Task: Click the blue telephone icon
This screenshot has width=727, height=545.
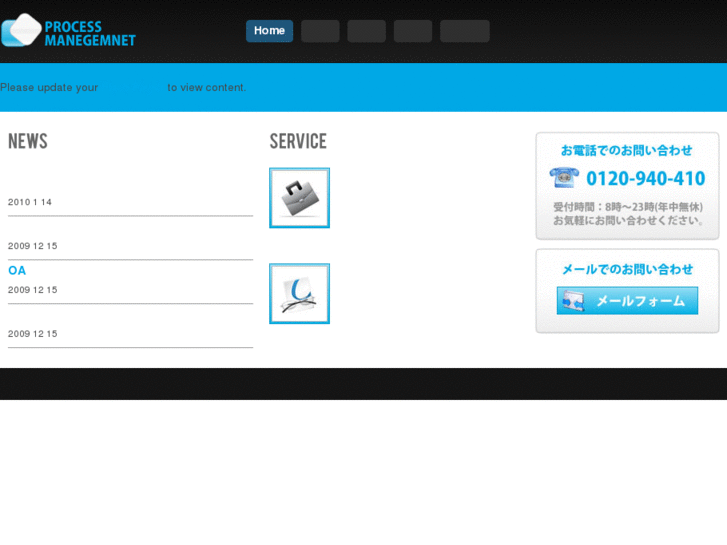Action: (x=564, y=177)
